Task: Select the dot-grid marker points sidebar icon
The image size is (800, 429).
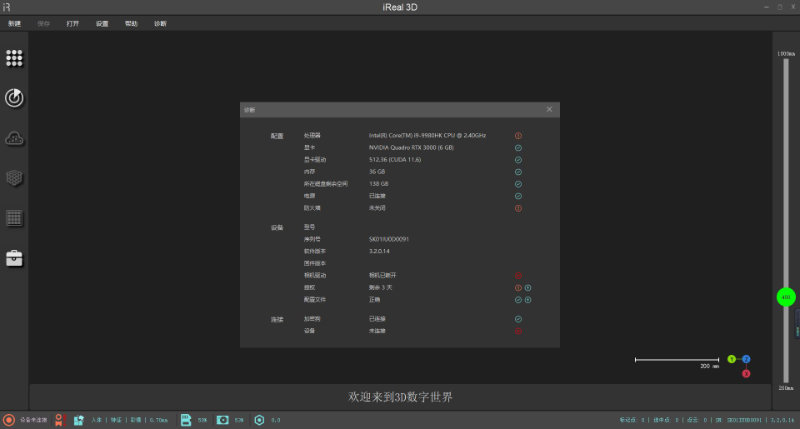Action: click(14, 58)
